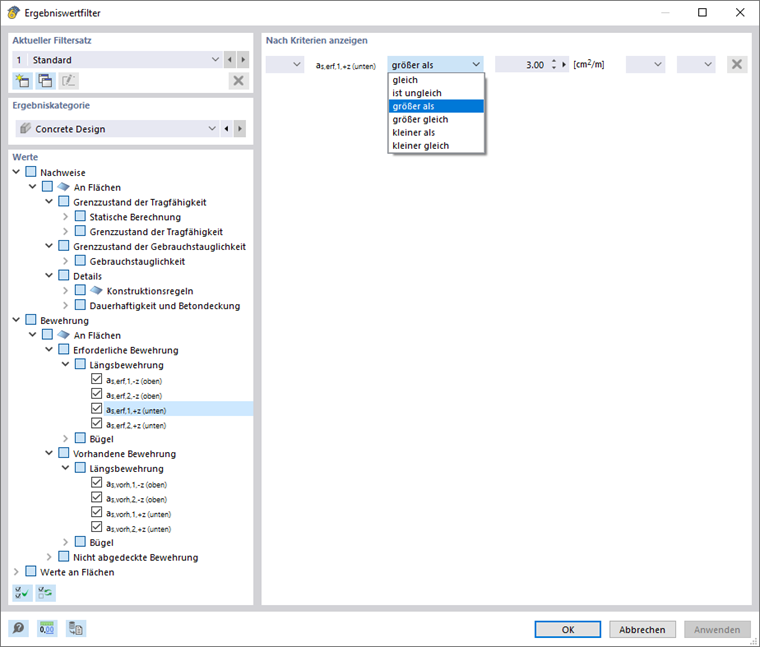The height and width of the screenshot is (647, 760).
Task: Rename filter set pencil icon
Action: coord(68,80)
